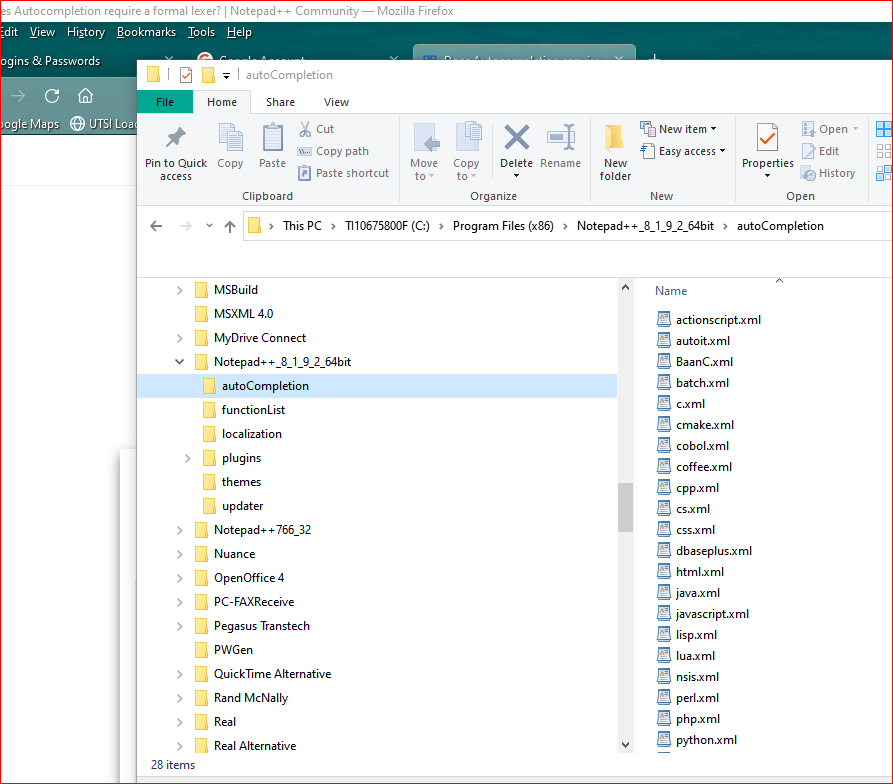Click the Move to icon
Viewport: 893px width, 784px height.
(426, 138)
